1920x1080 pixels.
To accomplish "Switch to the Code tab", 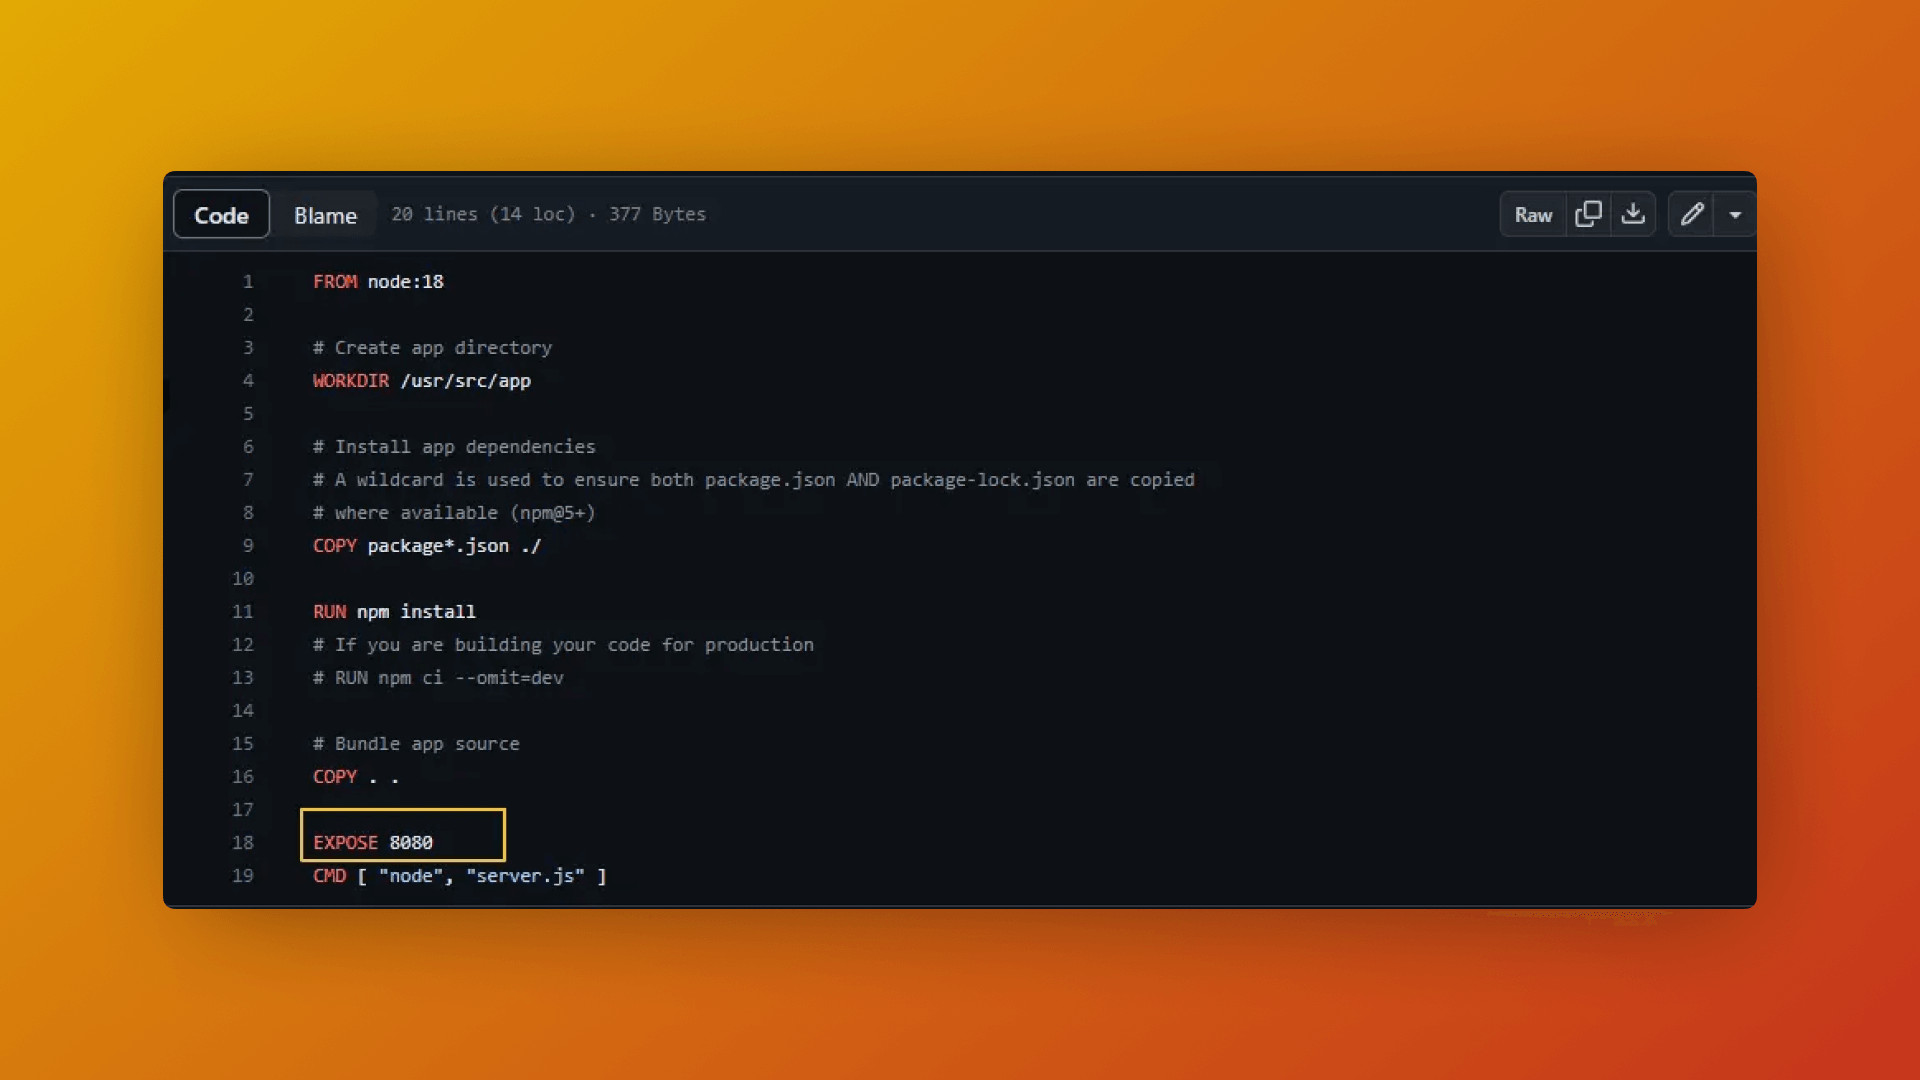I will pos(221,214).
